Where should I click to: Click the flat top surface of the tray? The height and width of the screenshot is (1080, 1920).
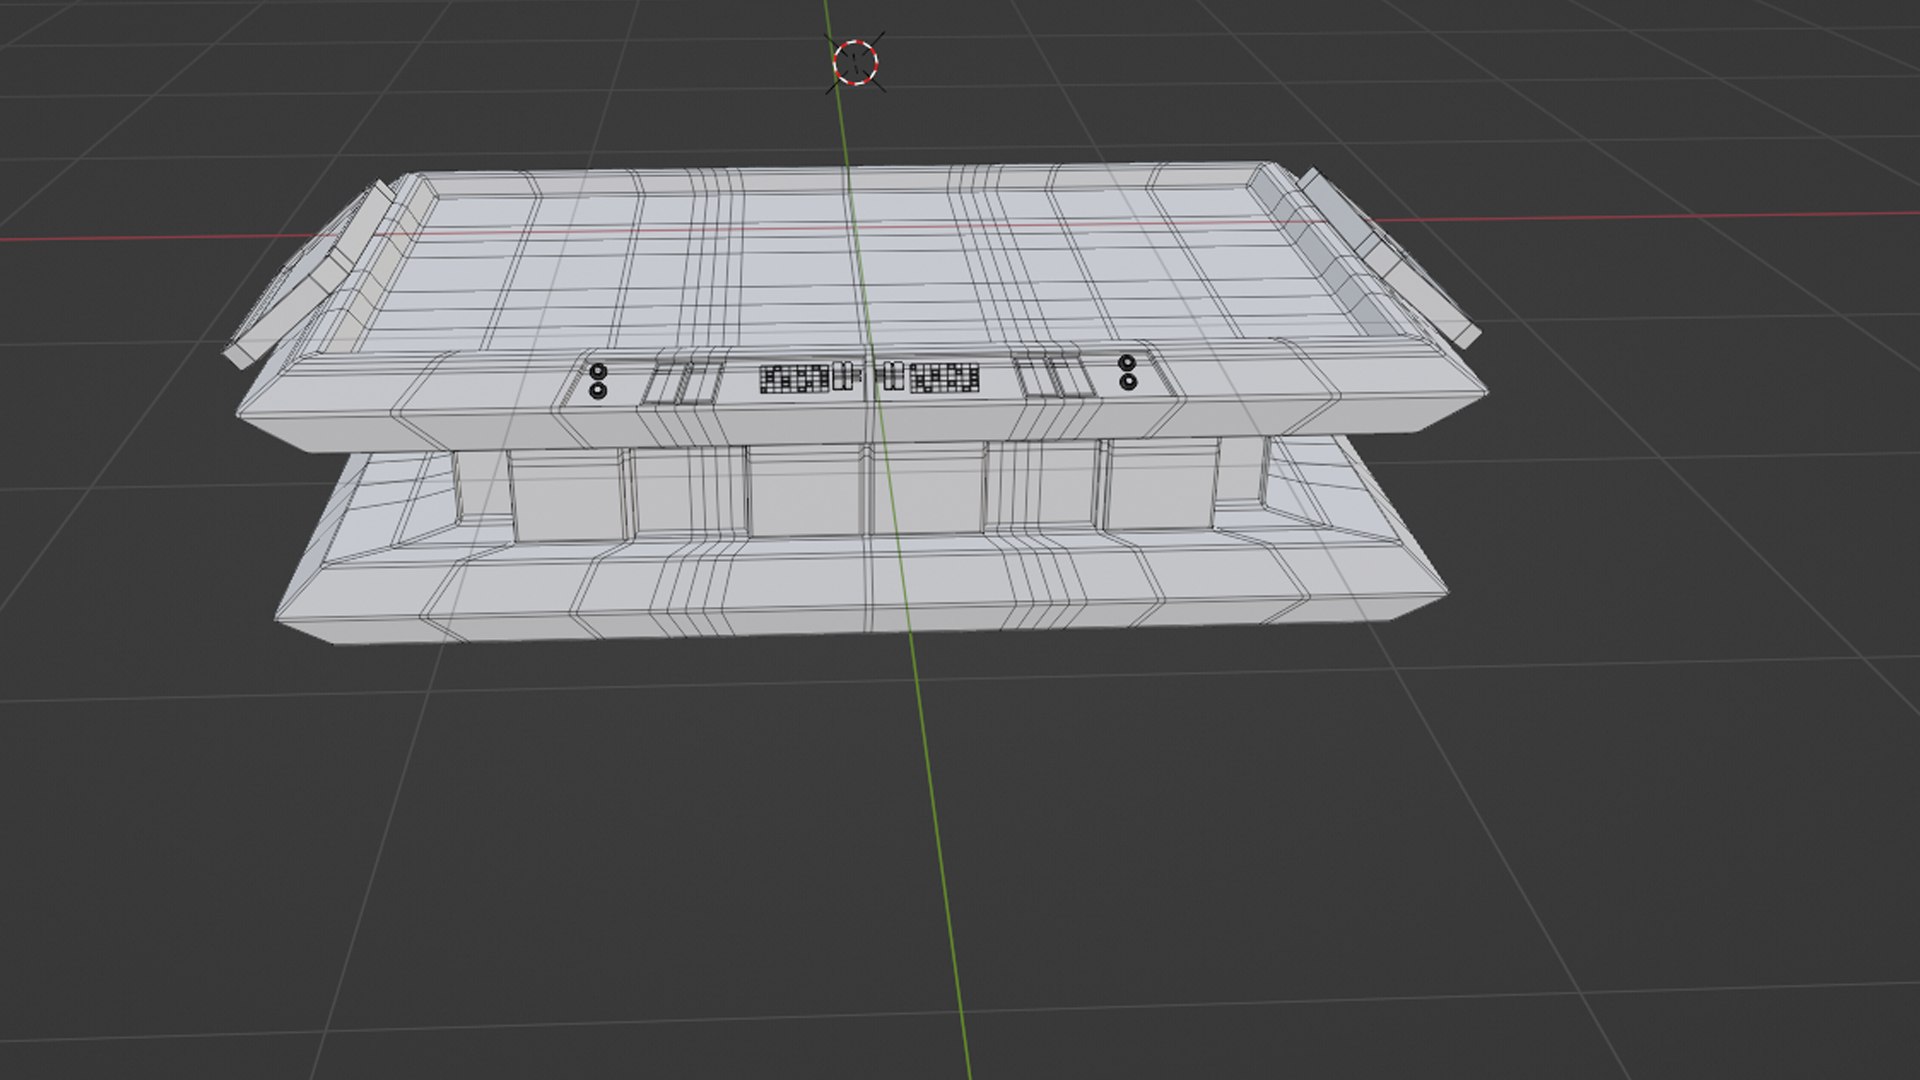(x=860, y=265)
